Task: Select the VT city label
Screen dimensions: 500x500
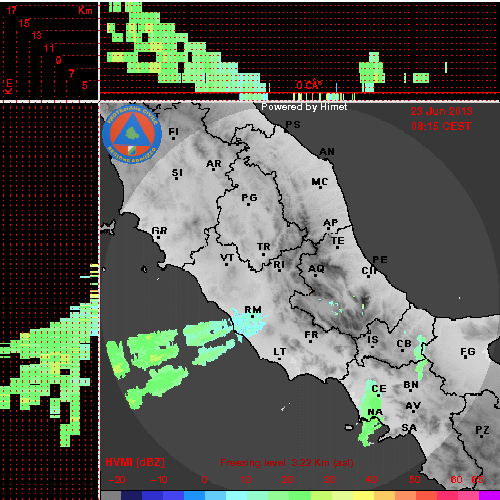Action: coord(227,257)
